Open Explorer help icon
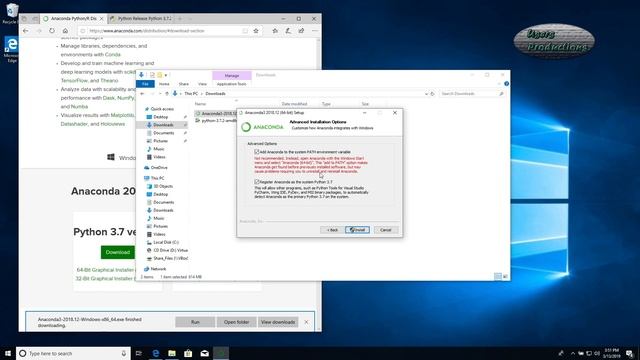Screen dimensions: 640x360 coord(507,84)
